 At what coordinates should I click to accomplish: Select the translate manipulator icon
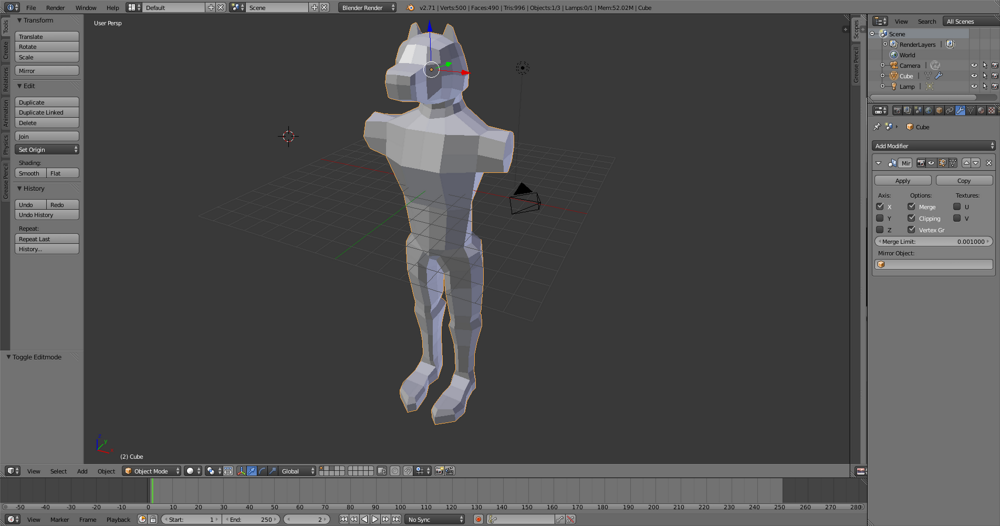[x=251, y=471]
